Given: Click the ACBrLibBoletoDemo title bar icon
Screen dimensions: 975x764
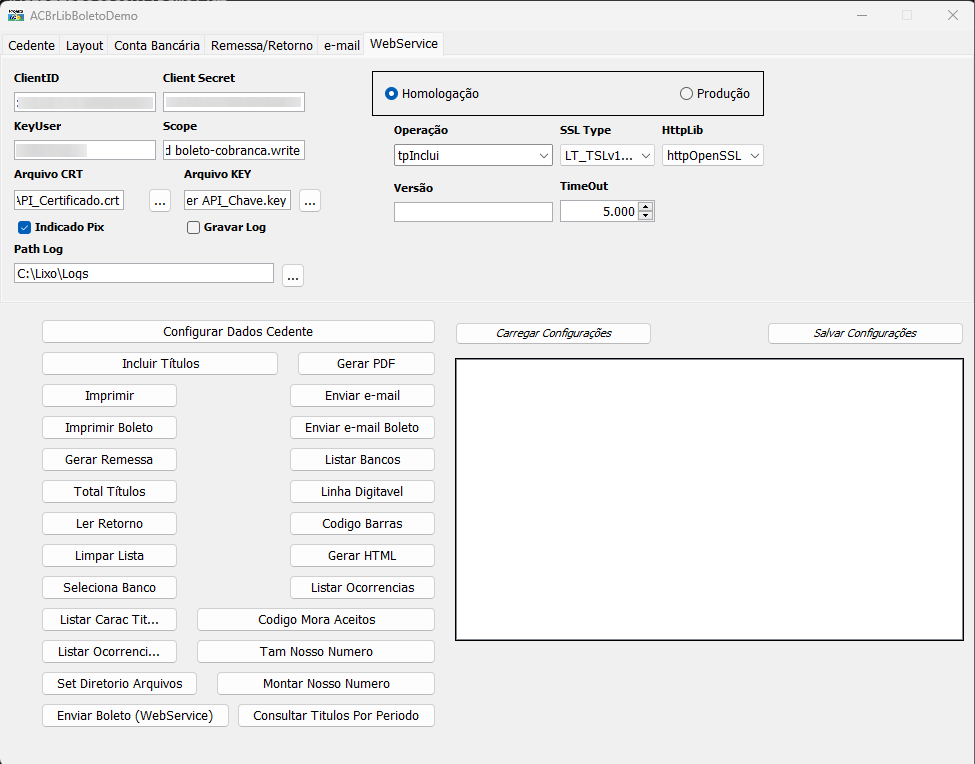Looking at the screenshot, I should (16, 16).
